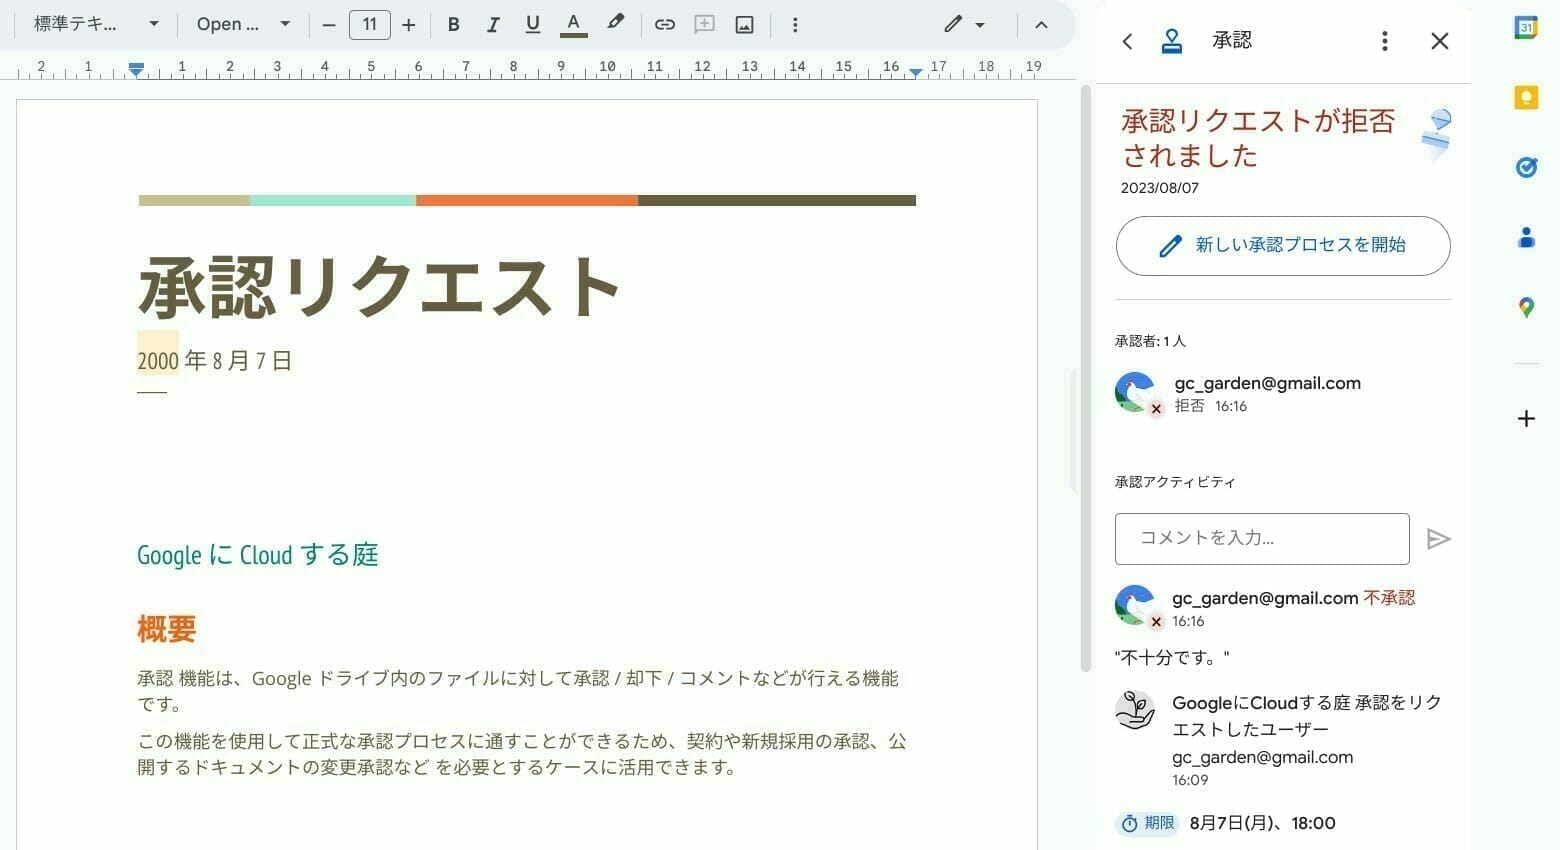This screenshot has width=1560, height=850.
Task: Click the 承認アクティビティ section label
Action: pos(1175,482)
